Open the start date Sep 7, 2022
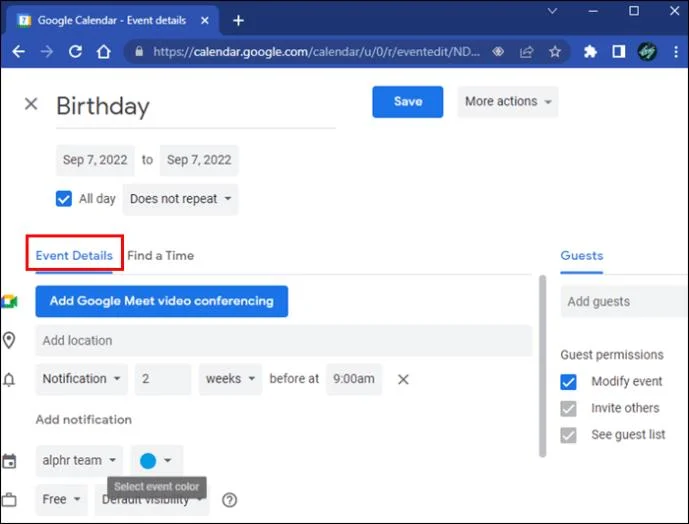Viewport: 689px width, 524px height. (x=95, y=160)
